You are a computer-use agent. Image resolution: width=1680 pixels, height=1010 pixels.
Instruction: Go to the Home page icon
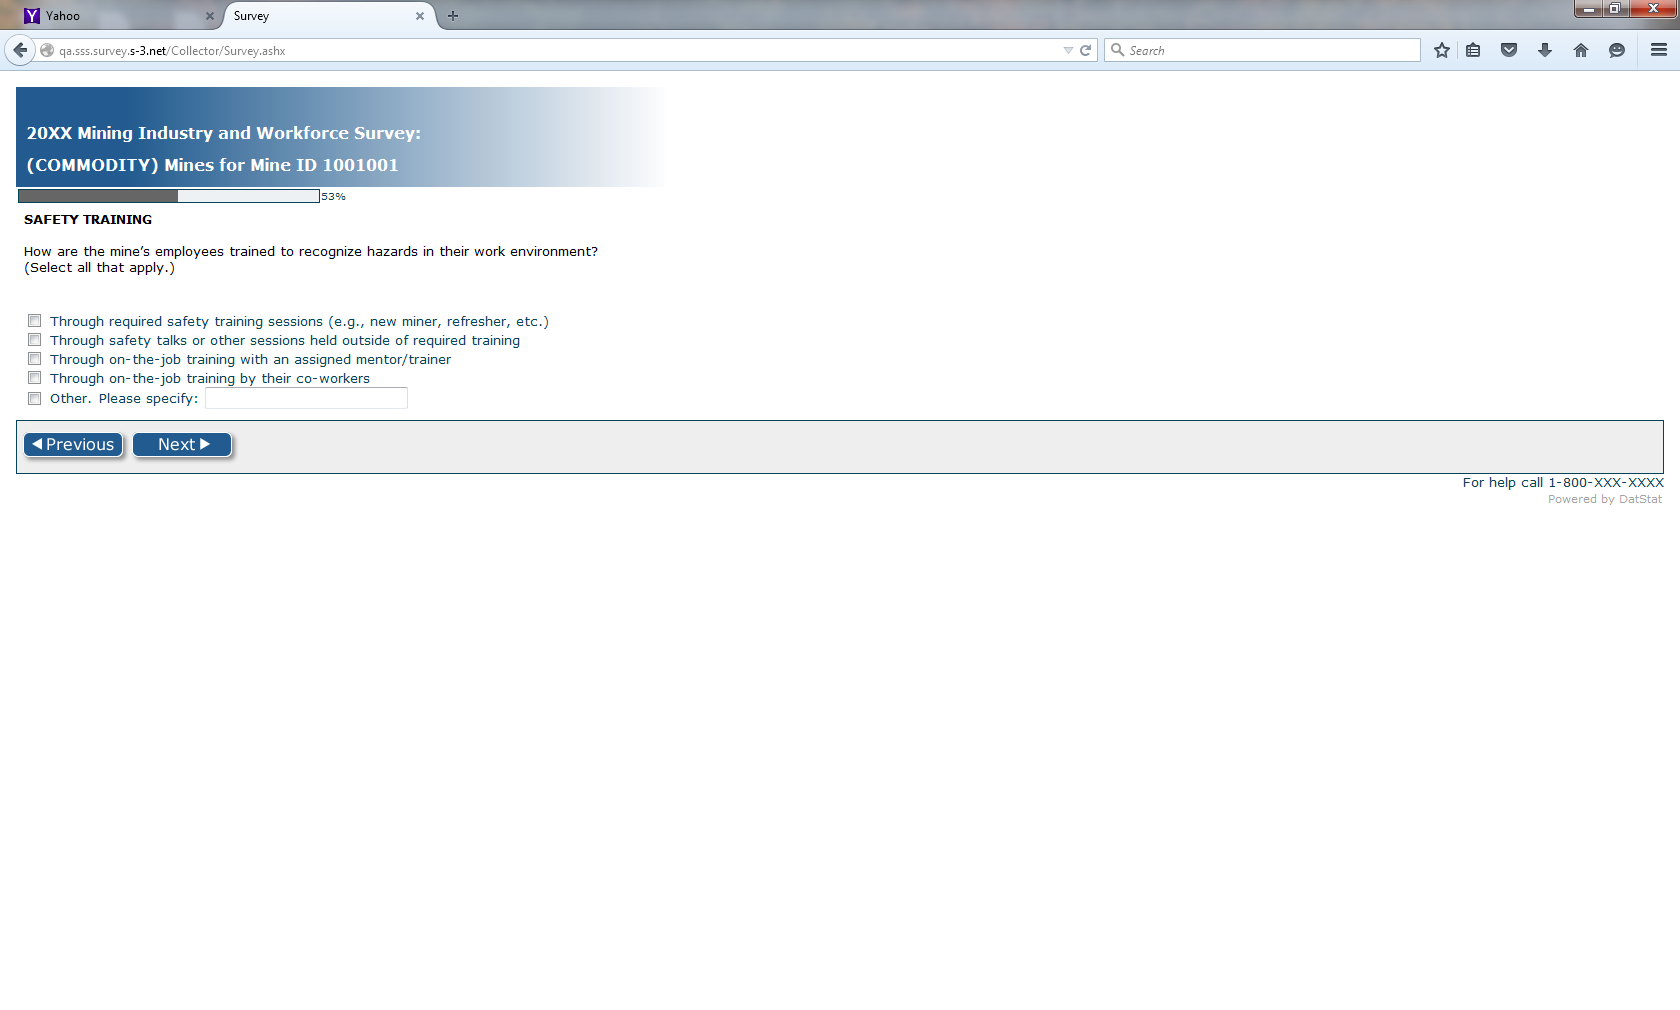tap(1581, 50)
